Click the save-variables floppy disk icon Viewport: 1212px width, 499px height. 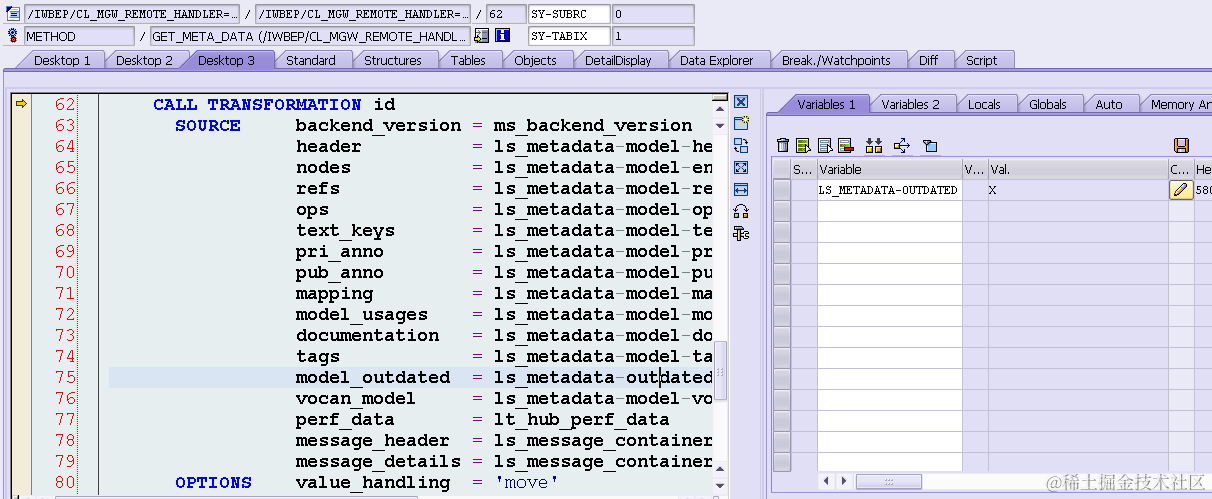click(x=1181, y=146)
